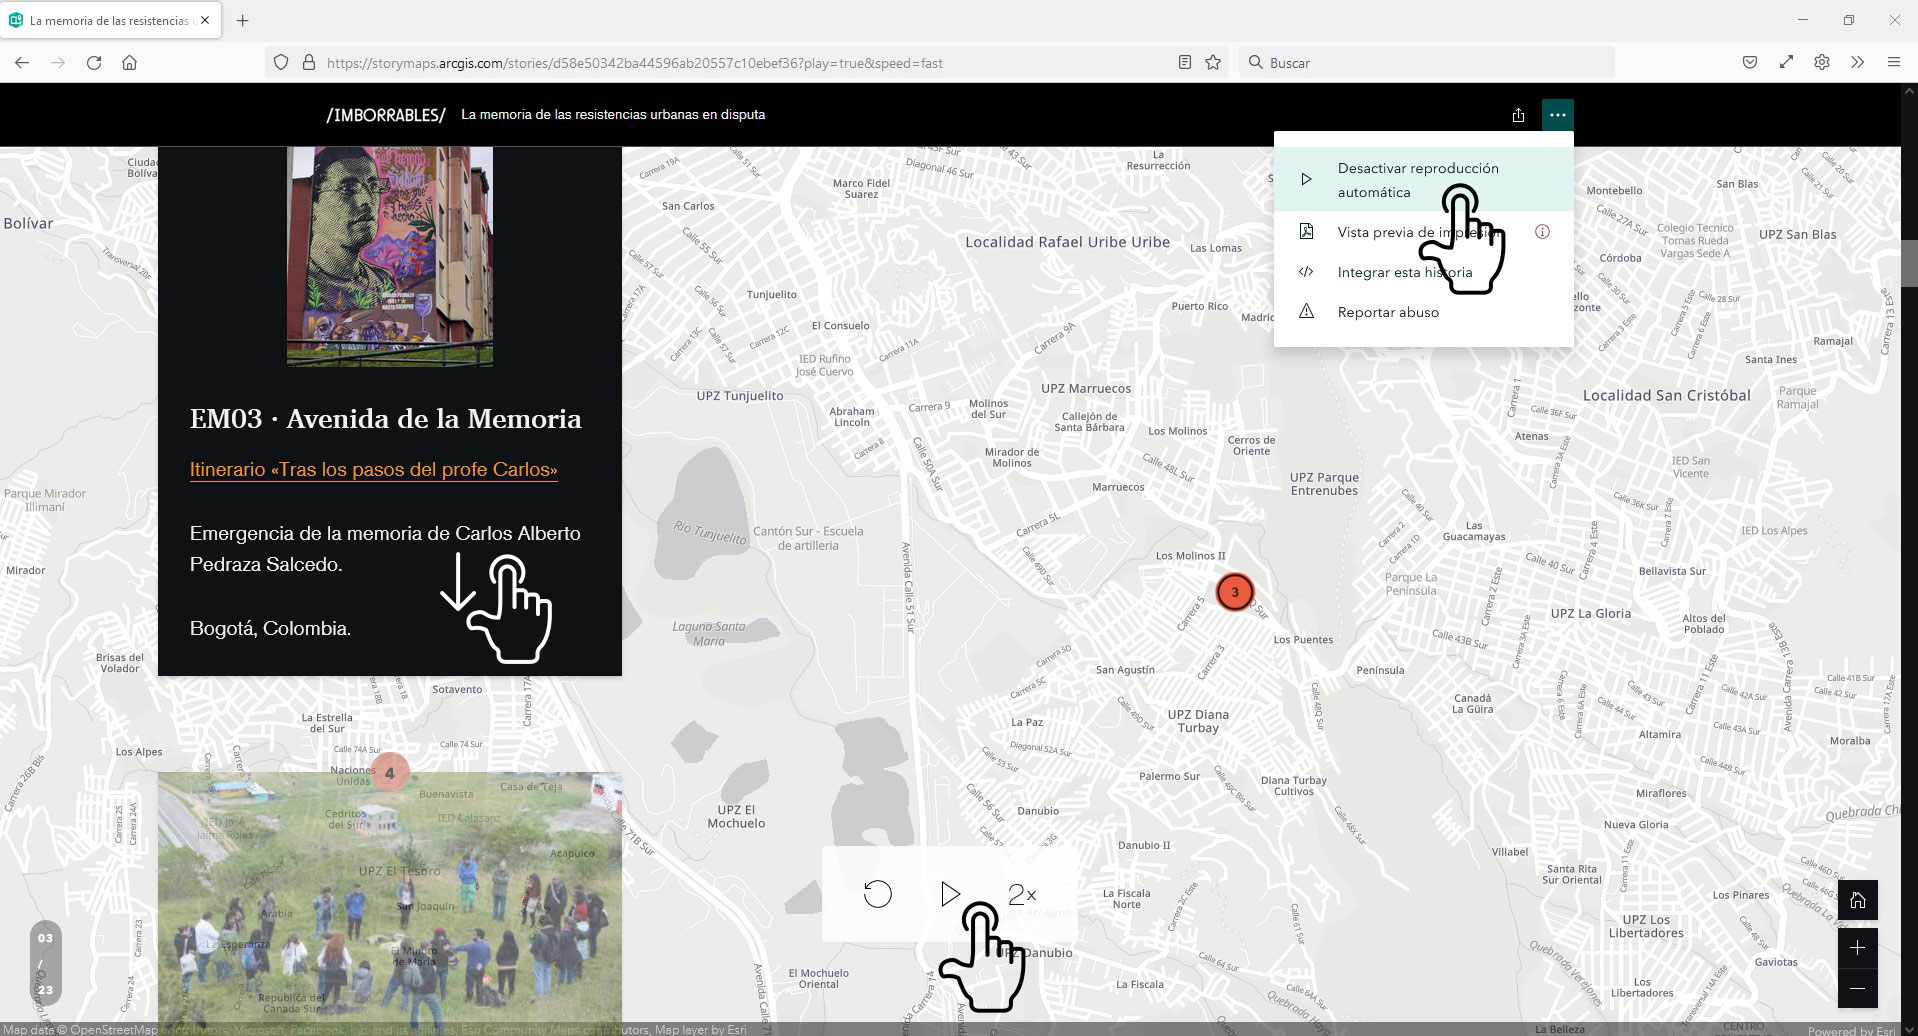Click the Bogotá, Colombia. text
This screenshot has height=1036, width=1918.
270,629
